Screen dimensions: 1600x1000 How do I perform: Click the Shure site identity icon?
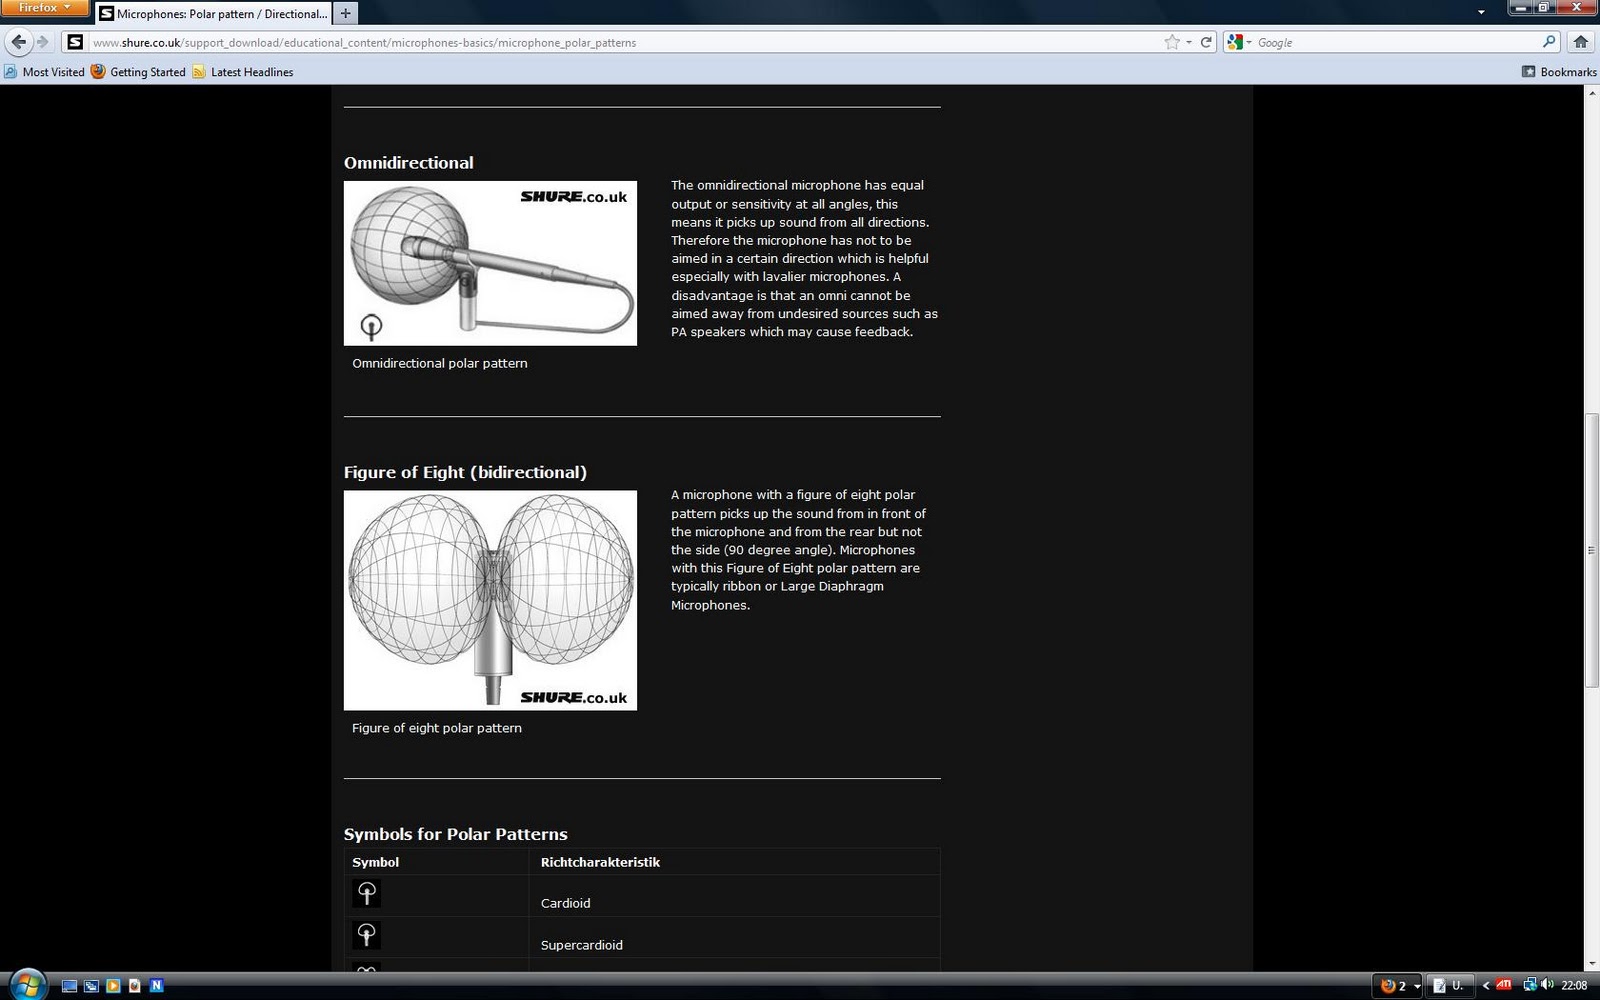coord(75,42)
